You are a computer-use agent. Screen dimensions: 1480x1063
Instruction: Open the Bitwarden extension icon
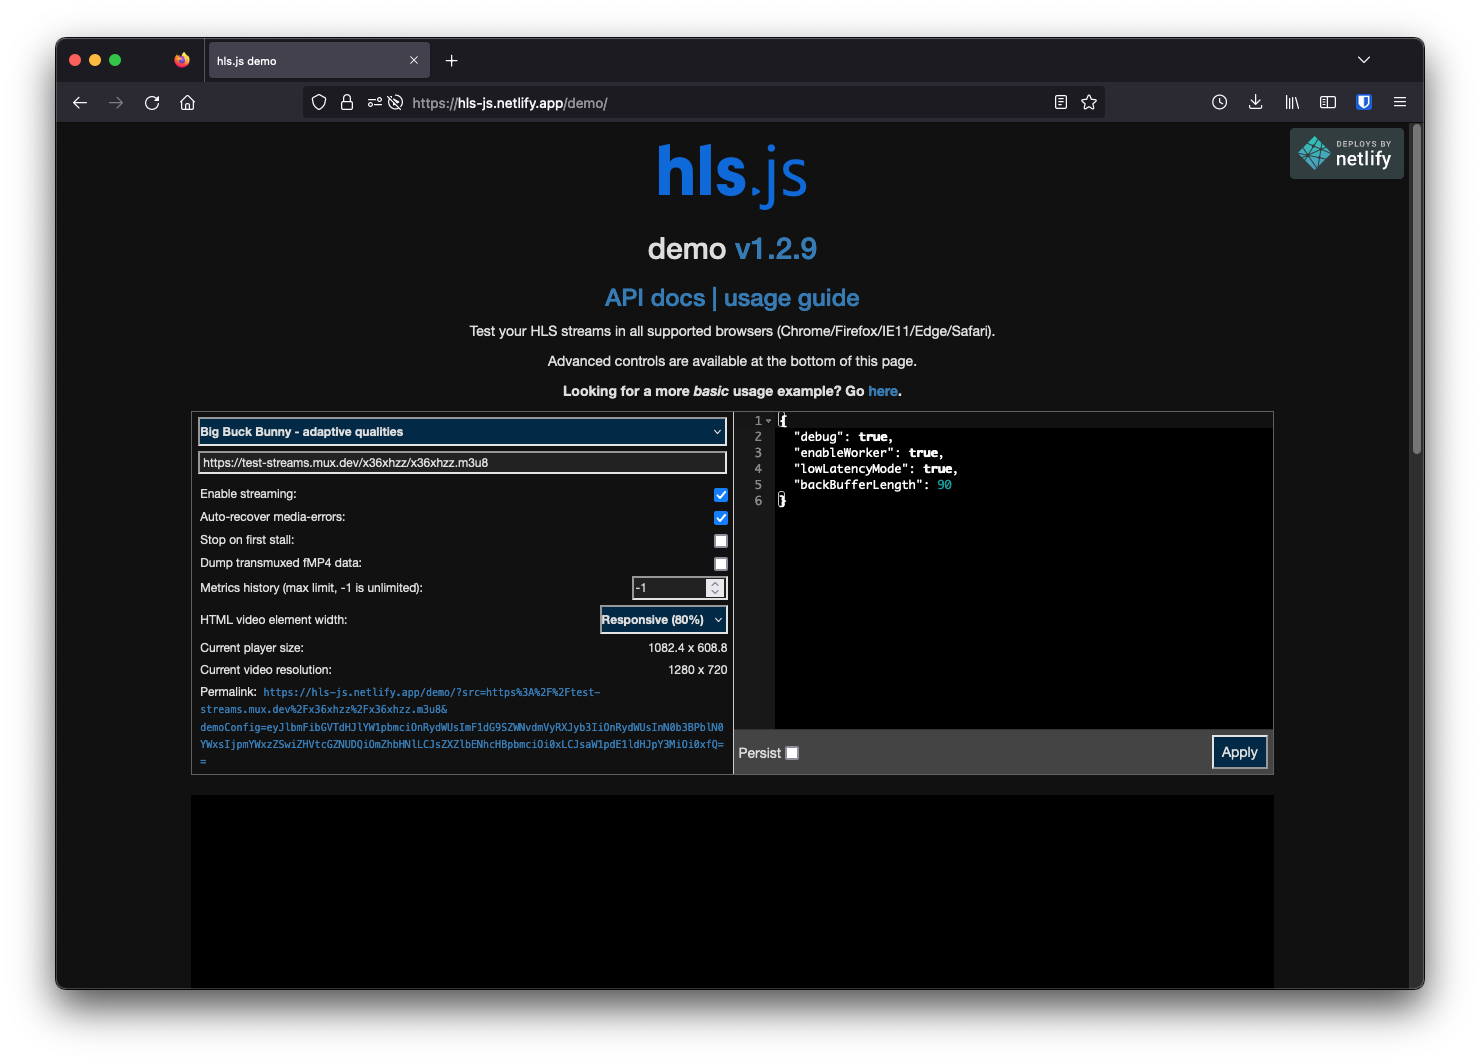pyautogui.click(x=1364, y=102)
